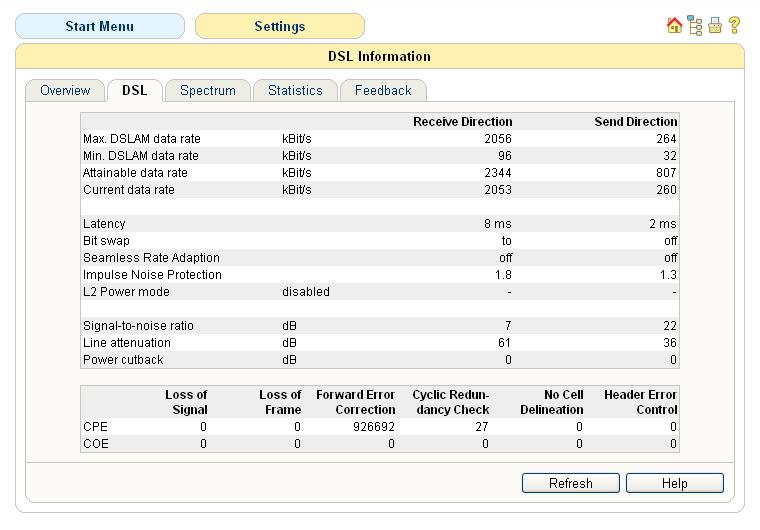The image size is (760, 530).
Task: Select the COE row label
Action: click(96, 444)
